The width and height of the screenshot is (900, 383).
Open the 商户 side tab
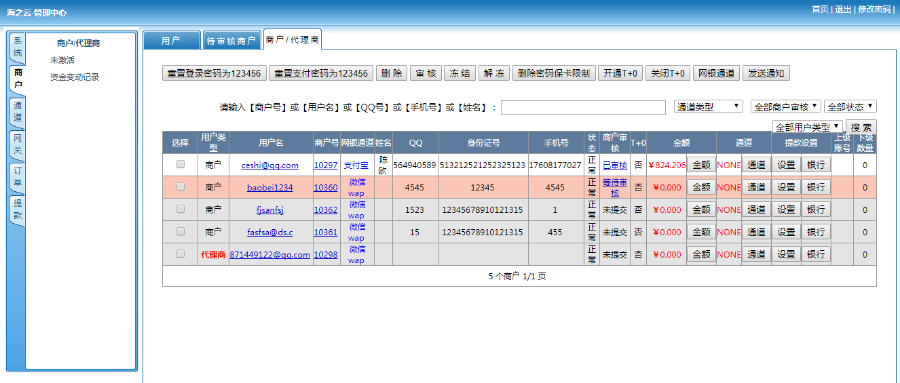pyautogui.click(x=17, y=80)
